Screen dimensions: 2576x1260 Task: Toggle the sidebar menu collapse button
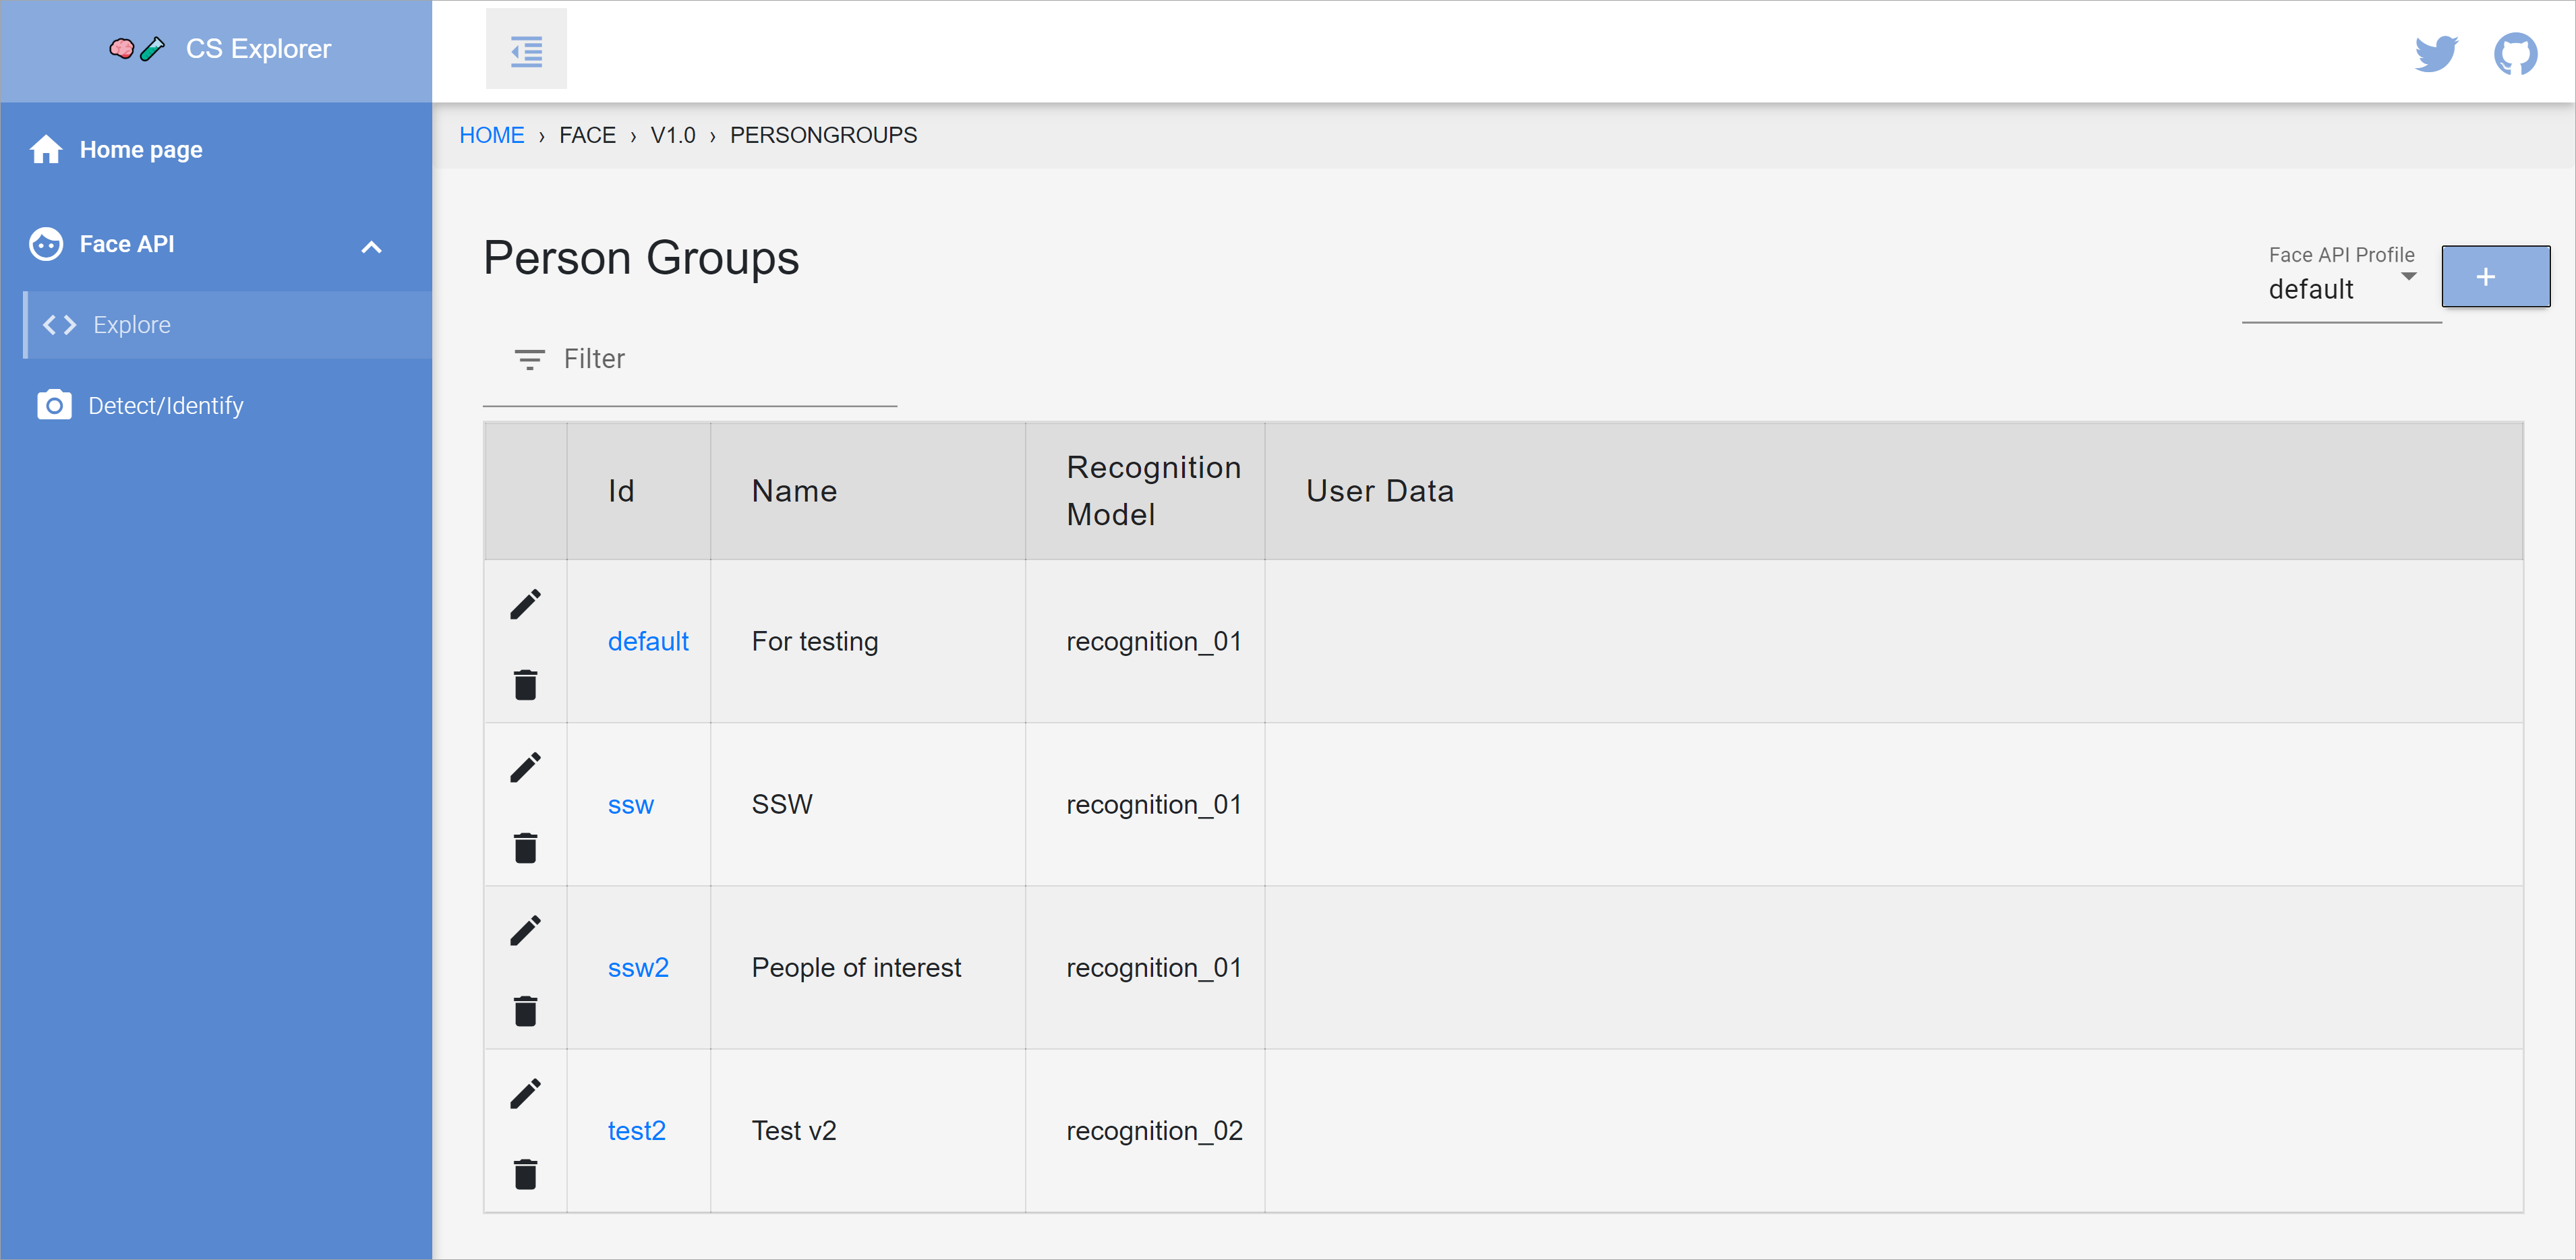pos(526,50)
